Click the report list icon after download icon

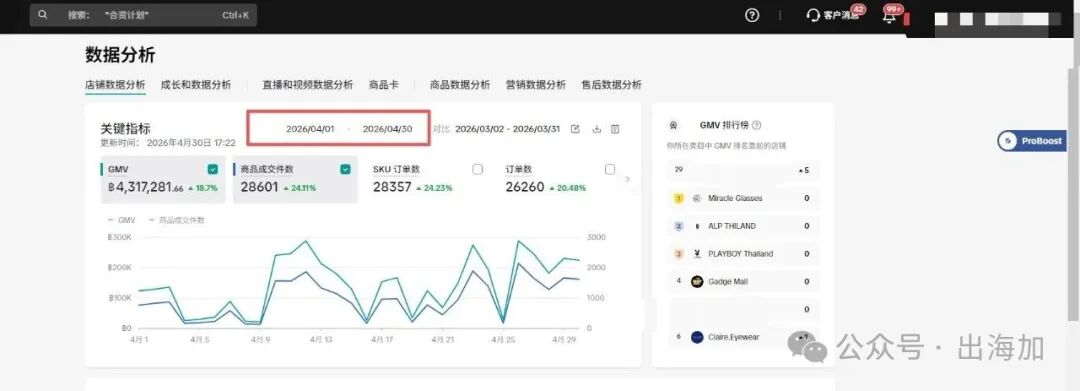pos(615,129)
